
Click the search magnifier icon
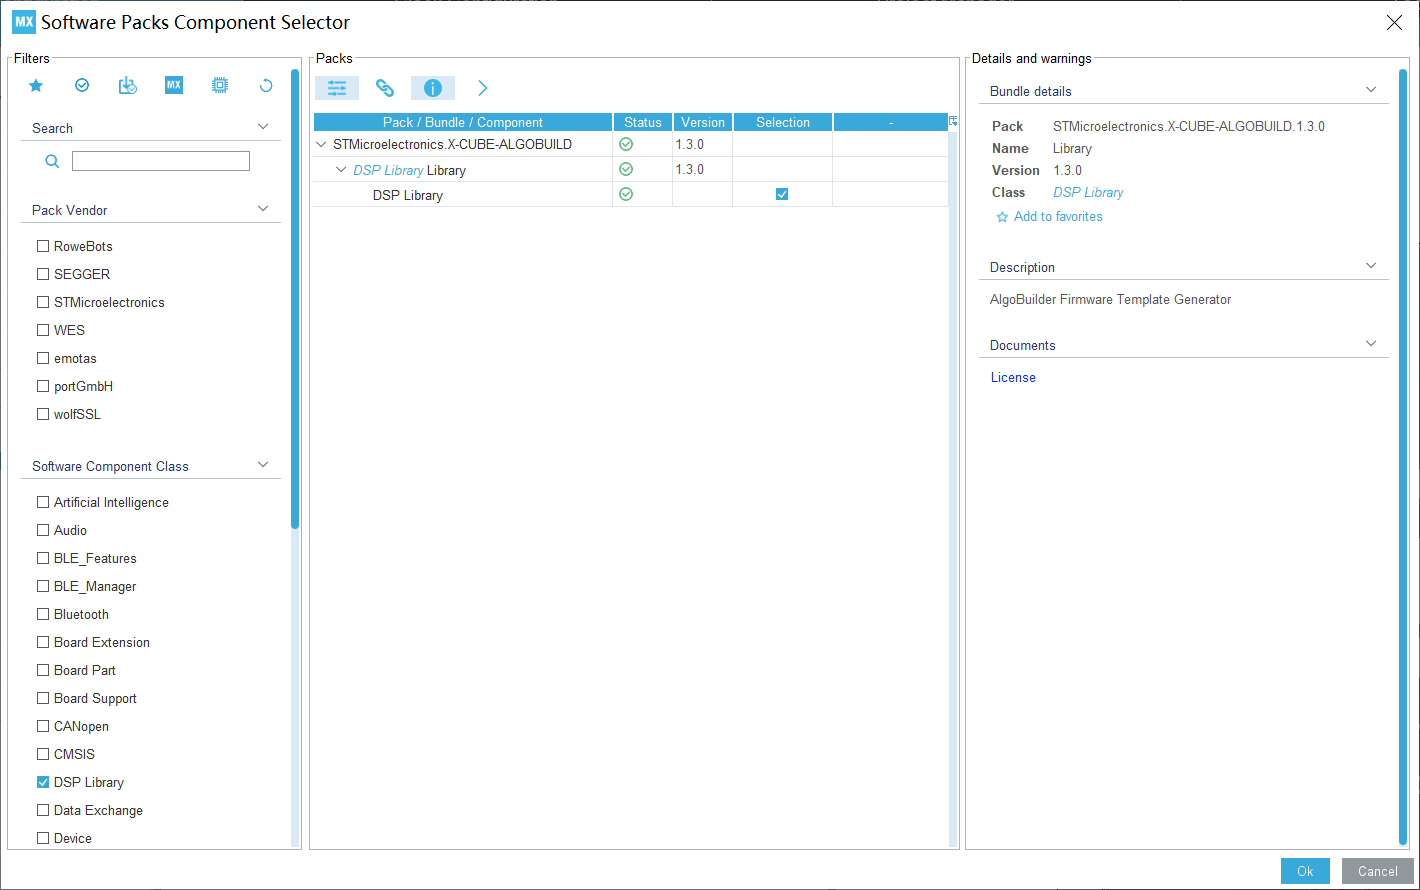coord(53,161)
